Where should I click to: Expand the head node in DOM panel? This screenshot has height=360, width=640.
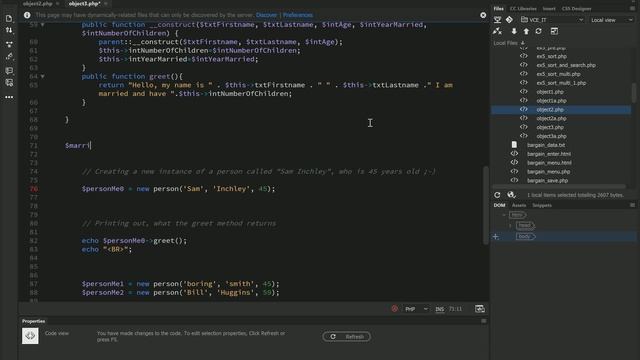[x=510, y=225]
